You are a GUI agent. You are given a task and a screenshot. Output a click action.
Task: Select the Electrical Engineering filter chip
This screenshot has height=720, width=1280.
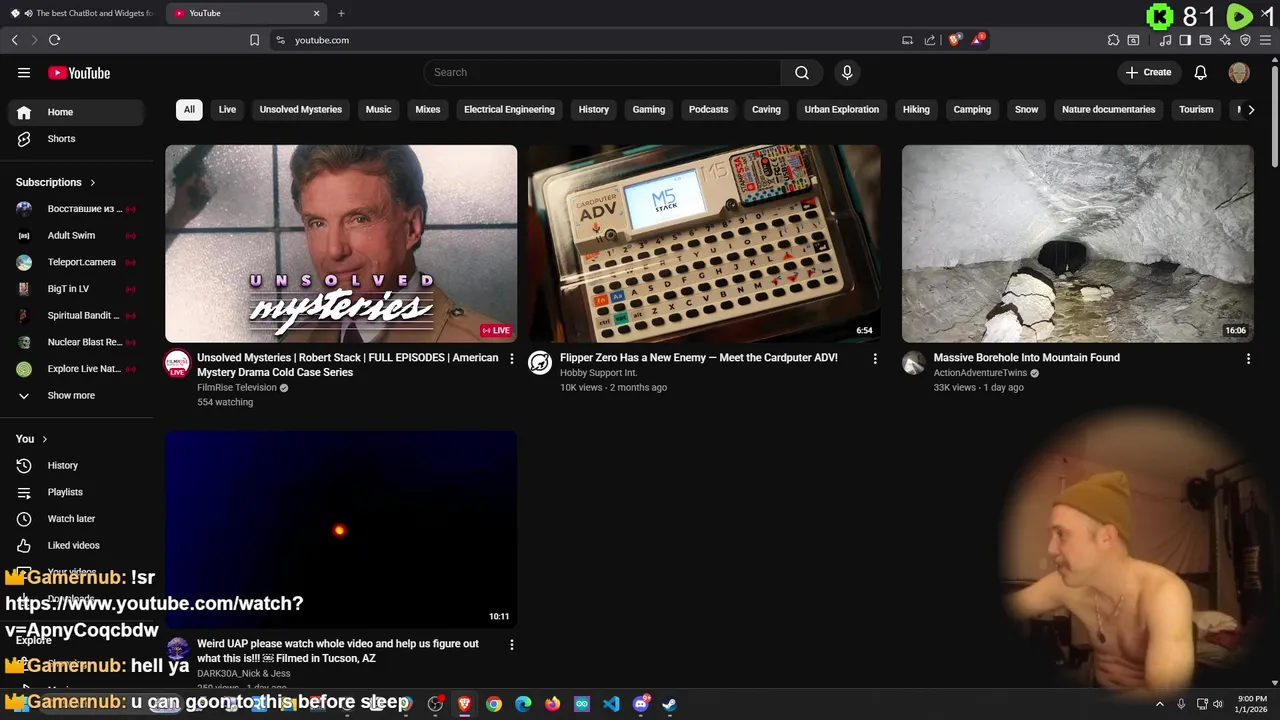[509, 109]
